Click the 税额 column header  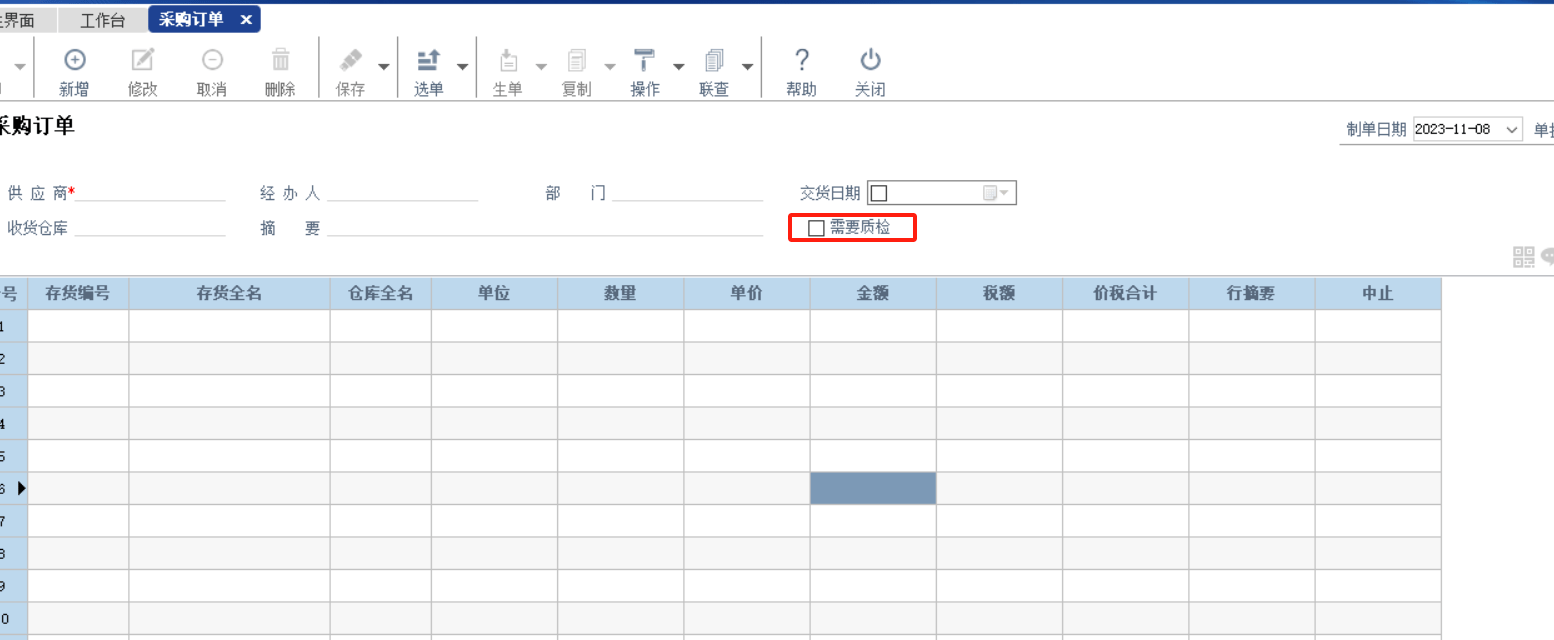tap(999, 294)
